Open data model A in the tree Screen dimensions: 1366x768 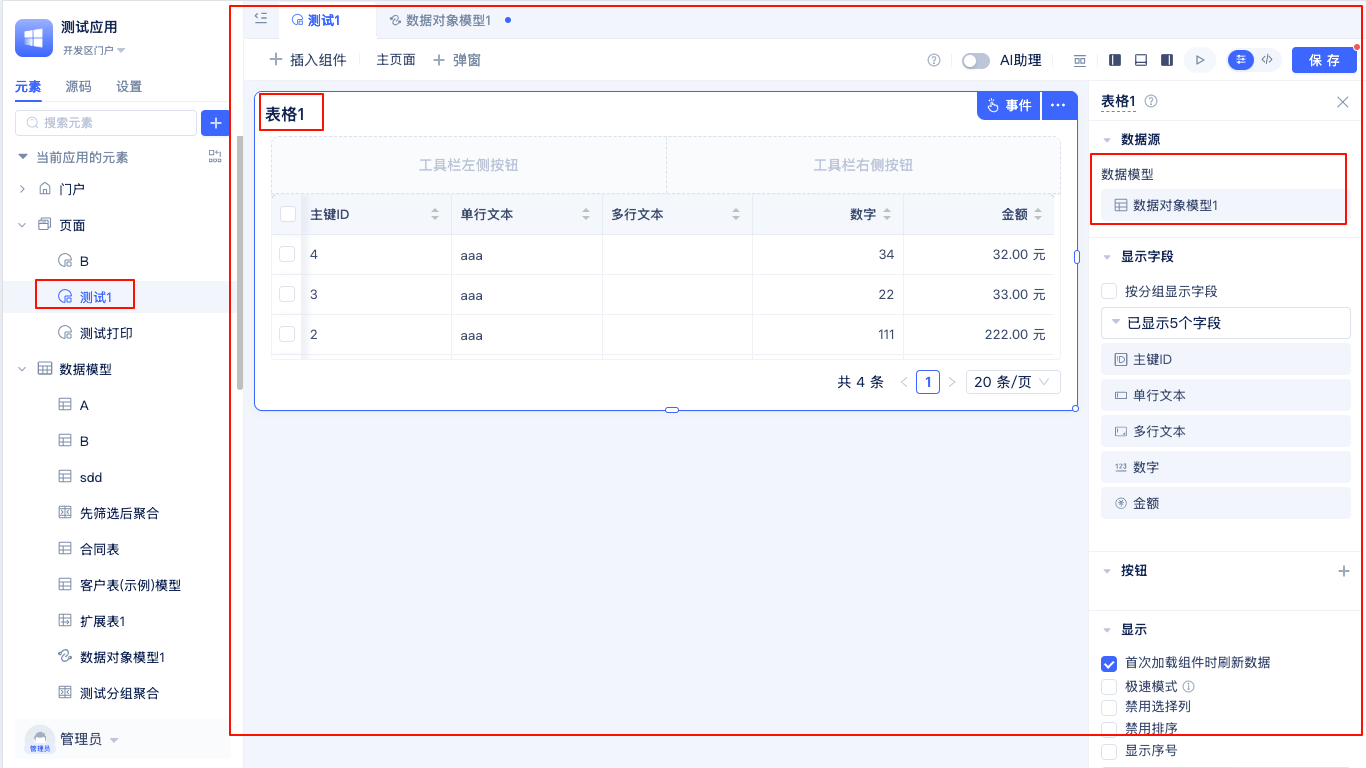point(85,405)
